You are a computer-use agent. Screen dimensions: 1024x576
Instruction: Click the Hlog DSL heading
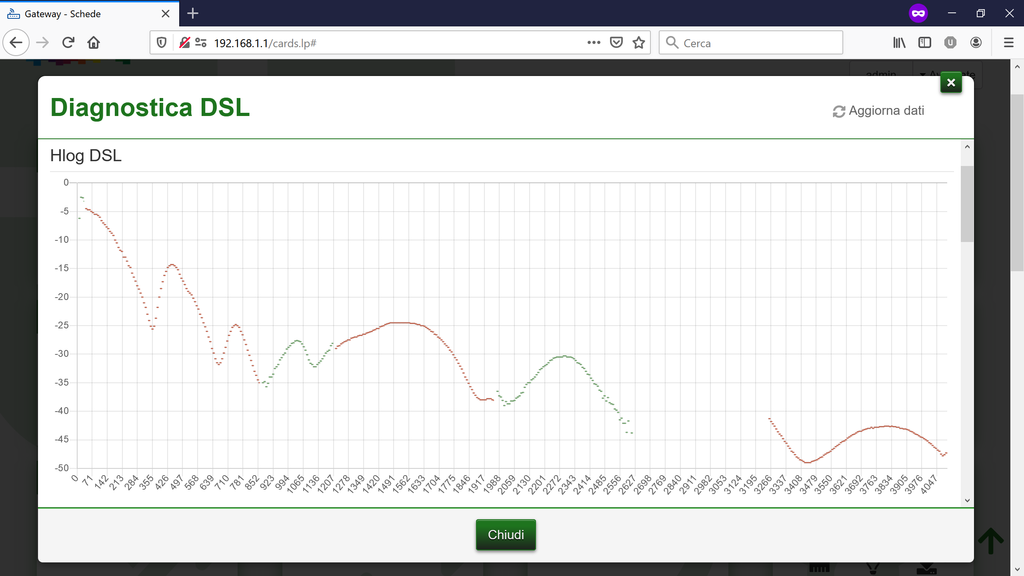point(86,155)
